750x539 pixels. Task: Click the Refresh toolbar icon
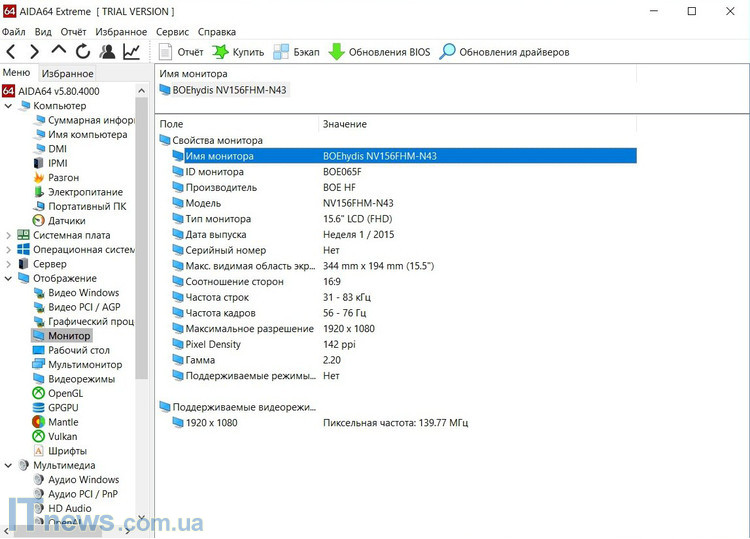coord(83,52)
